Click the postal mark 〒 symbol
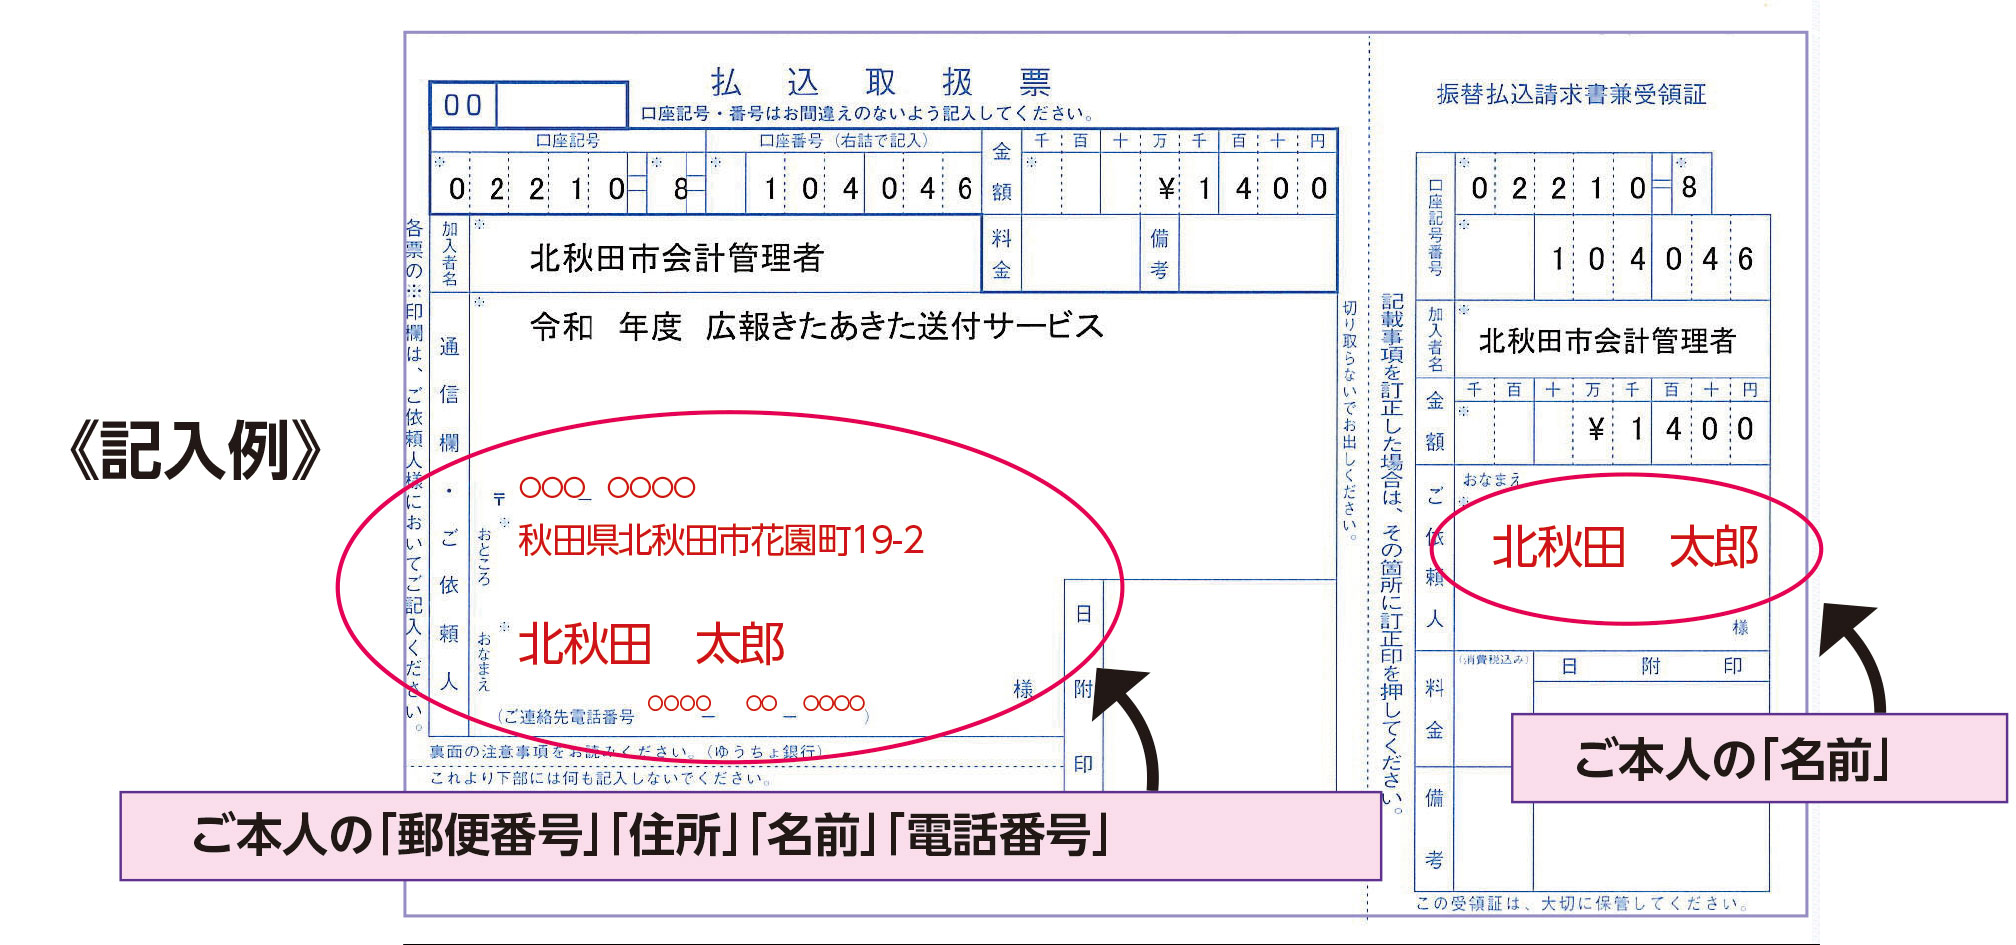 pos(499,497)
